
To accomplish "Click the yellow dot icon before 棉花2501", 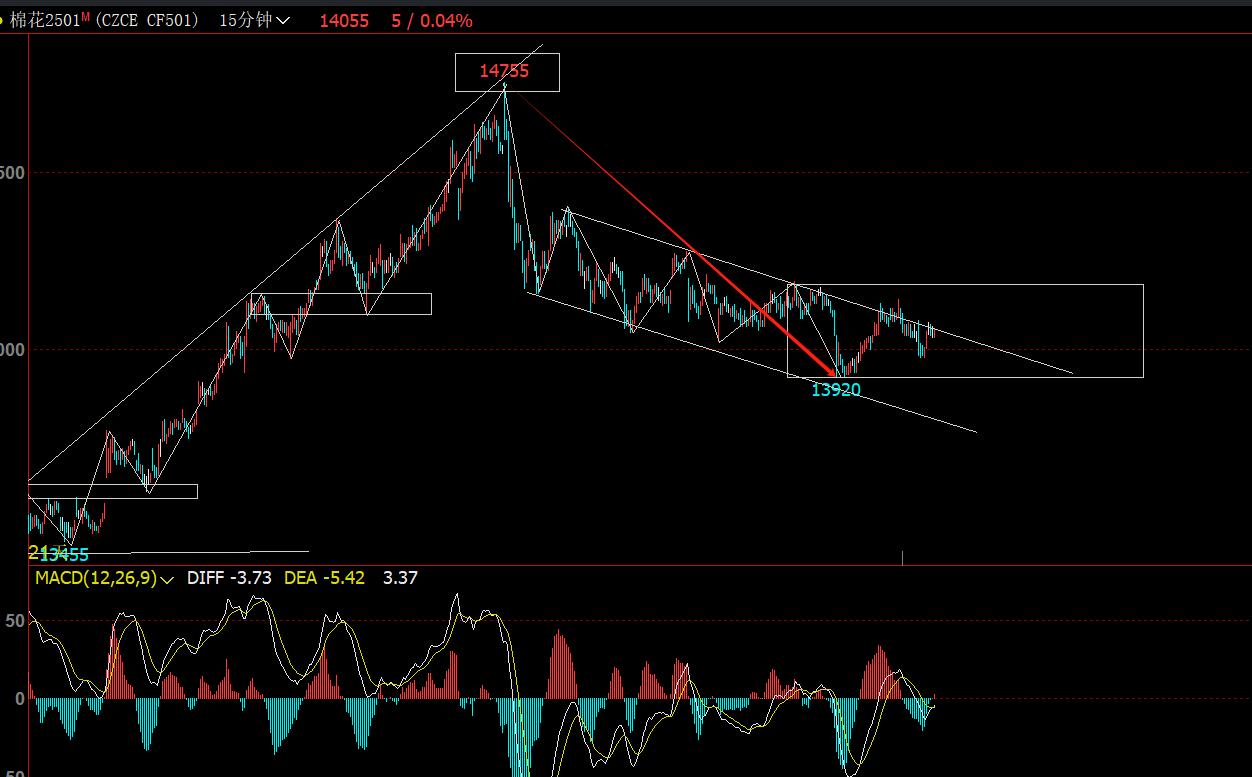I will (x=2, y=20).
